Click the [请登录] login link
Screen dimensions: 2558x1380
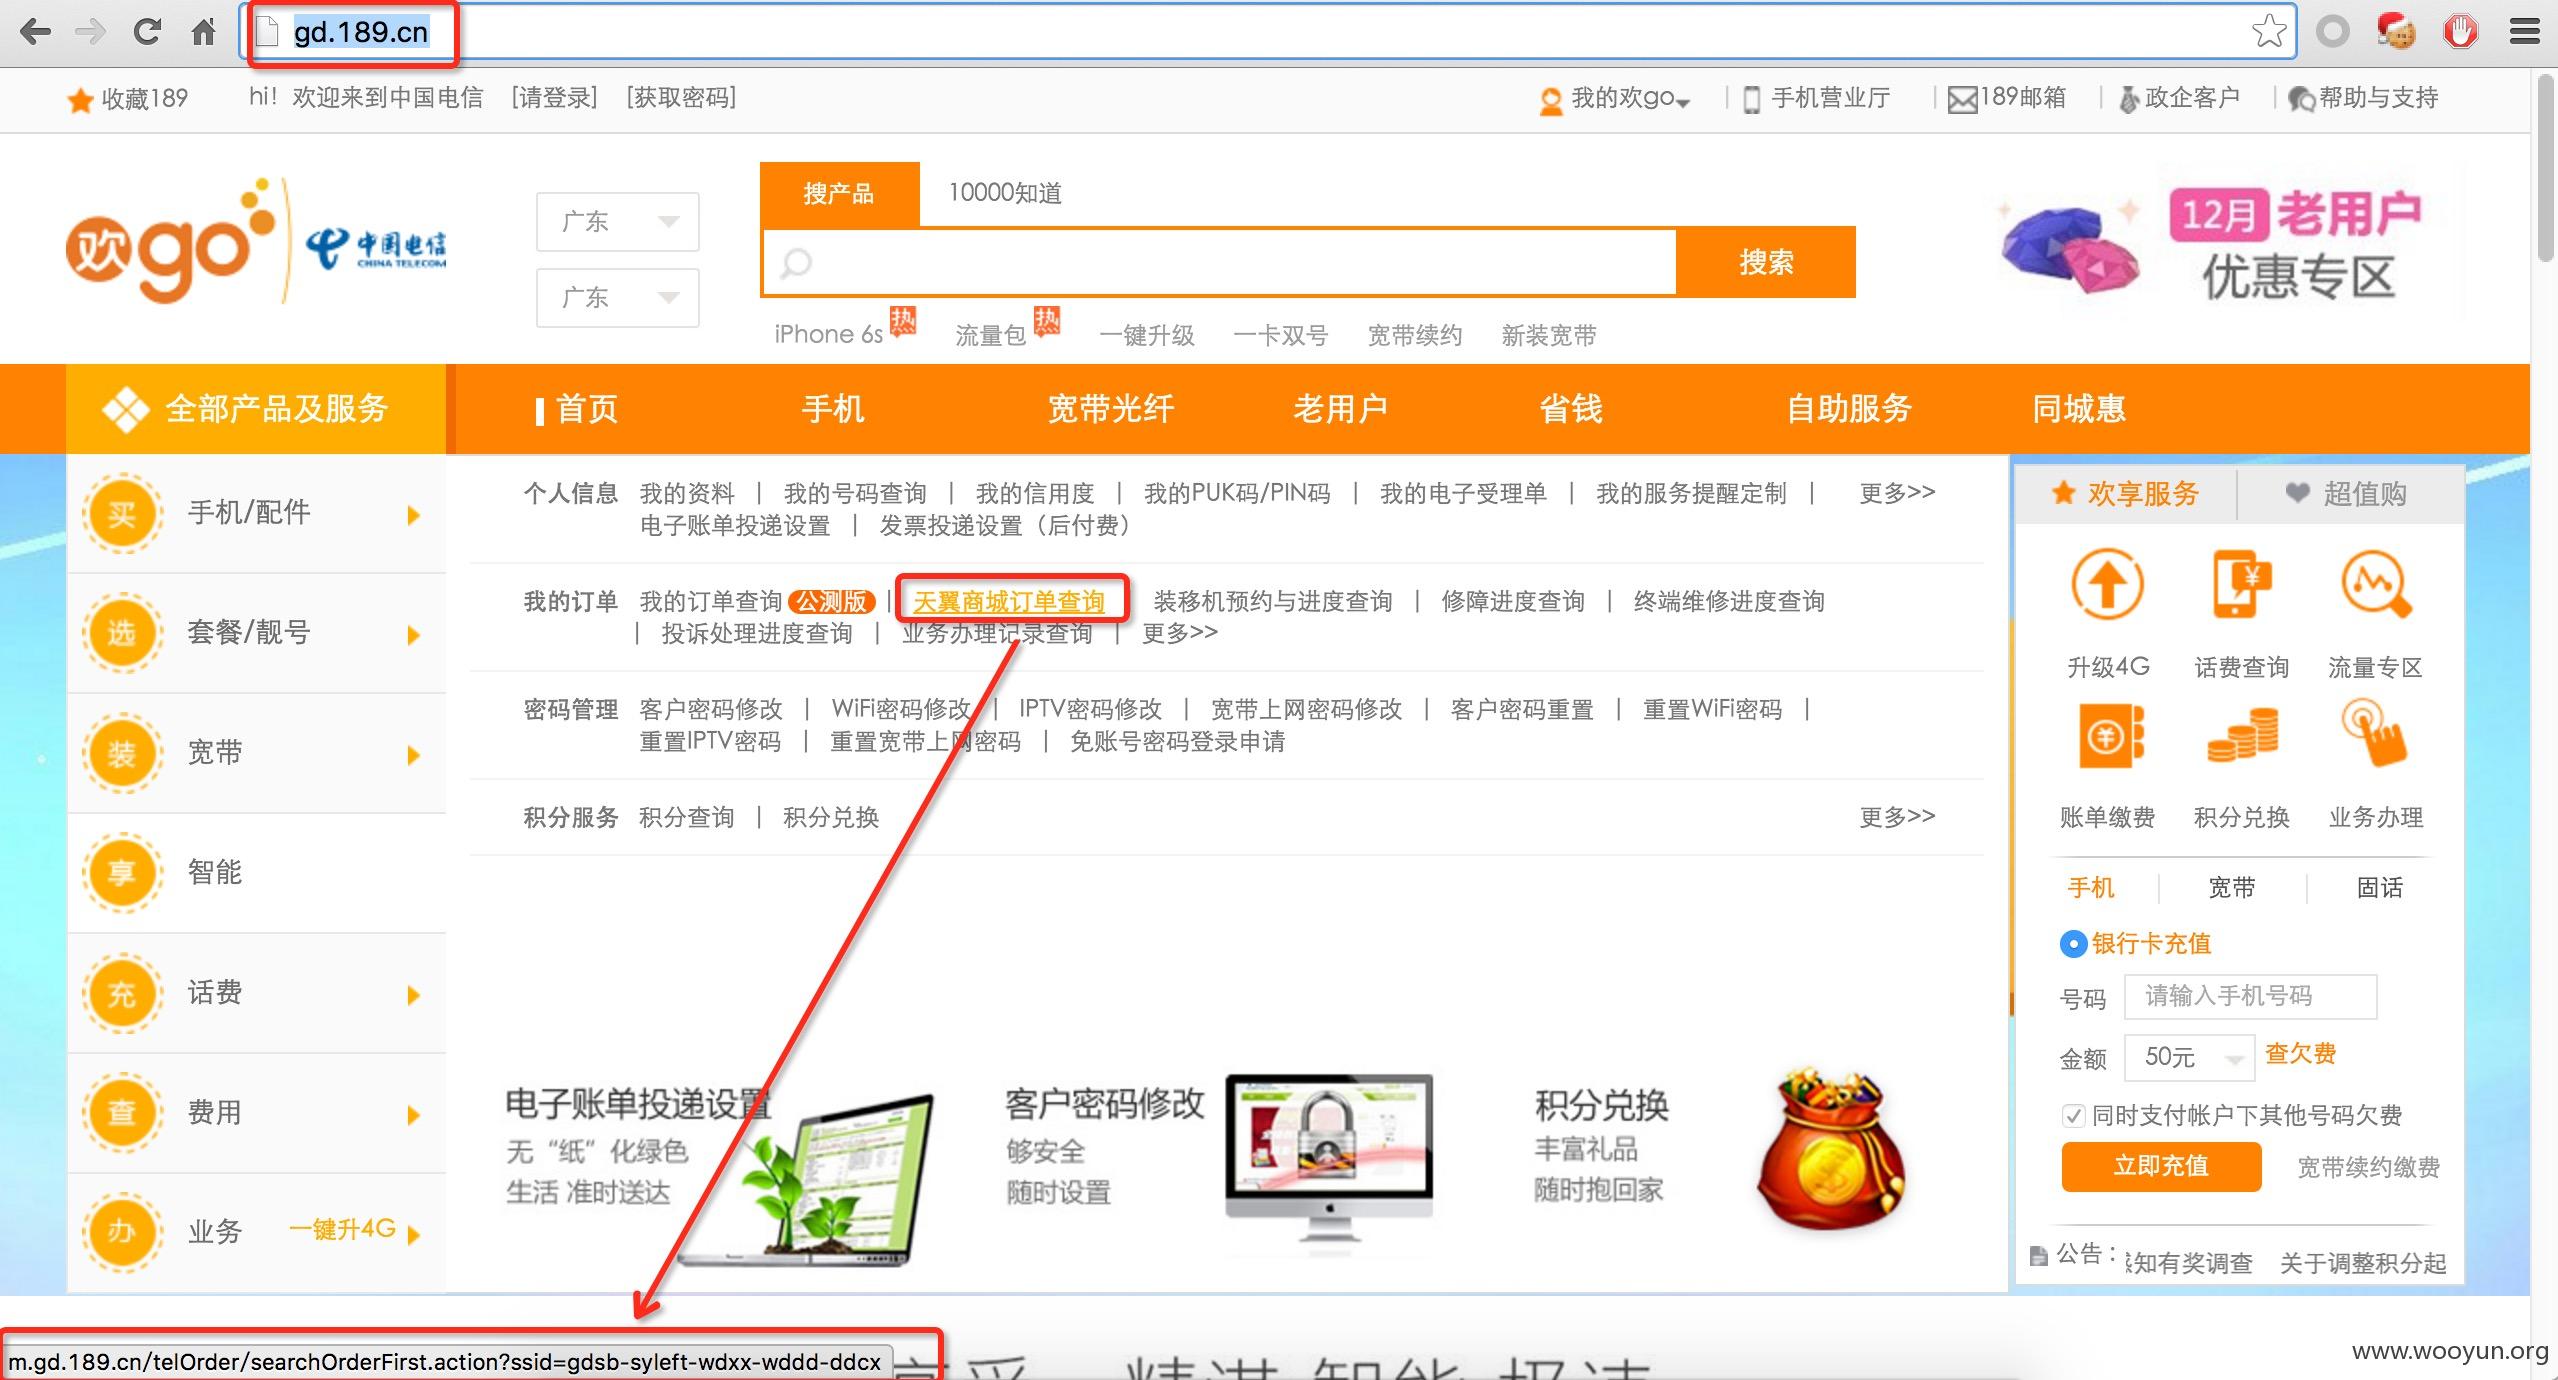554,98
